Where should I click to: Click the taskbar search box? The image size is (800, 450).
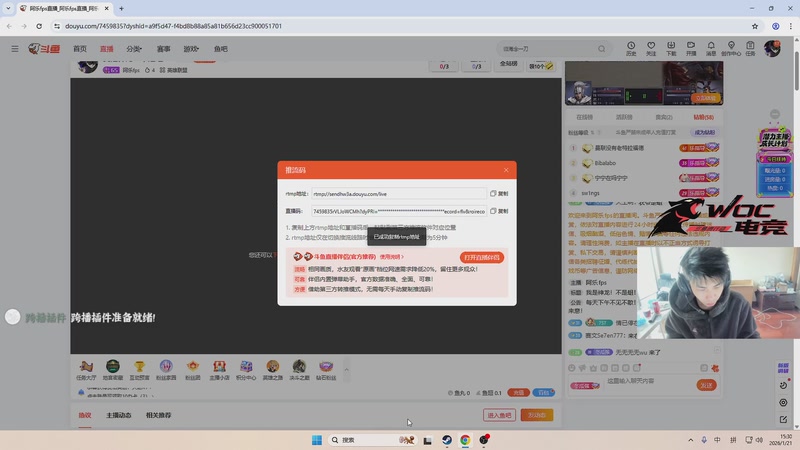point(372,440)
